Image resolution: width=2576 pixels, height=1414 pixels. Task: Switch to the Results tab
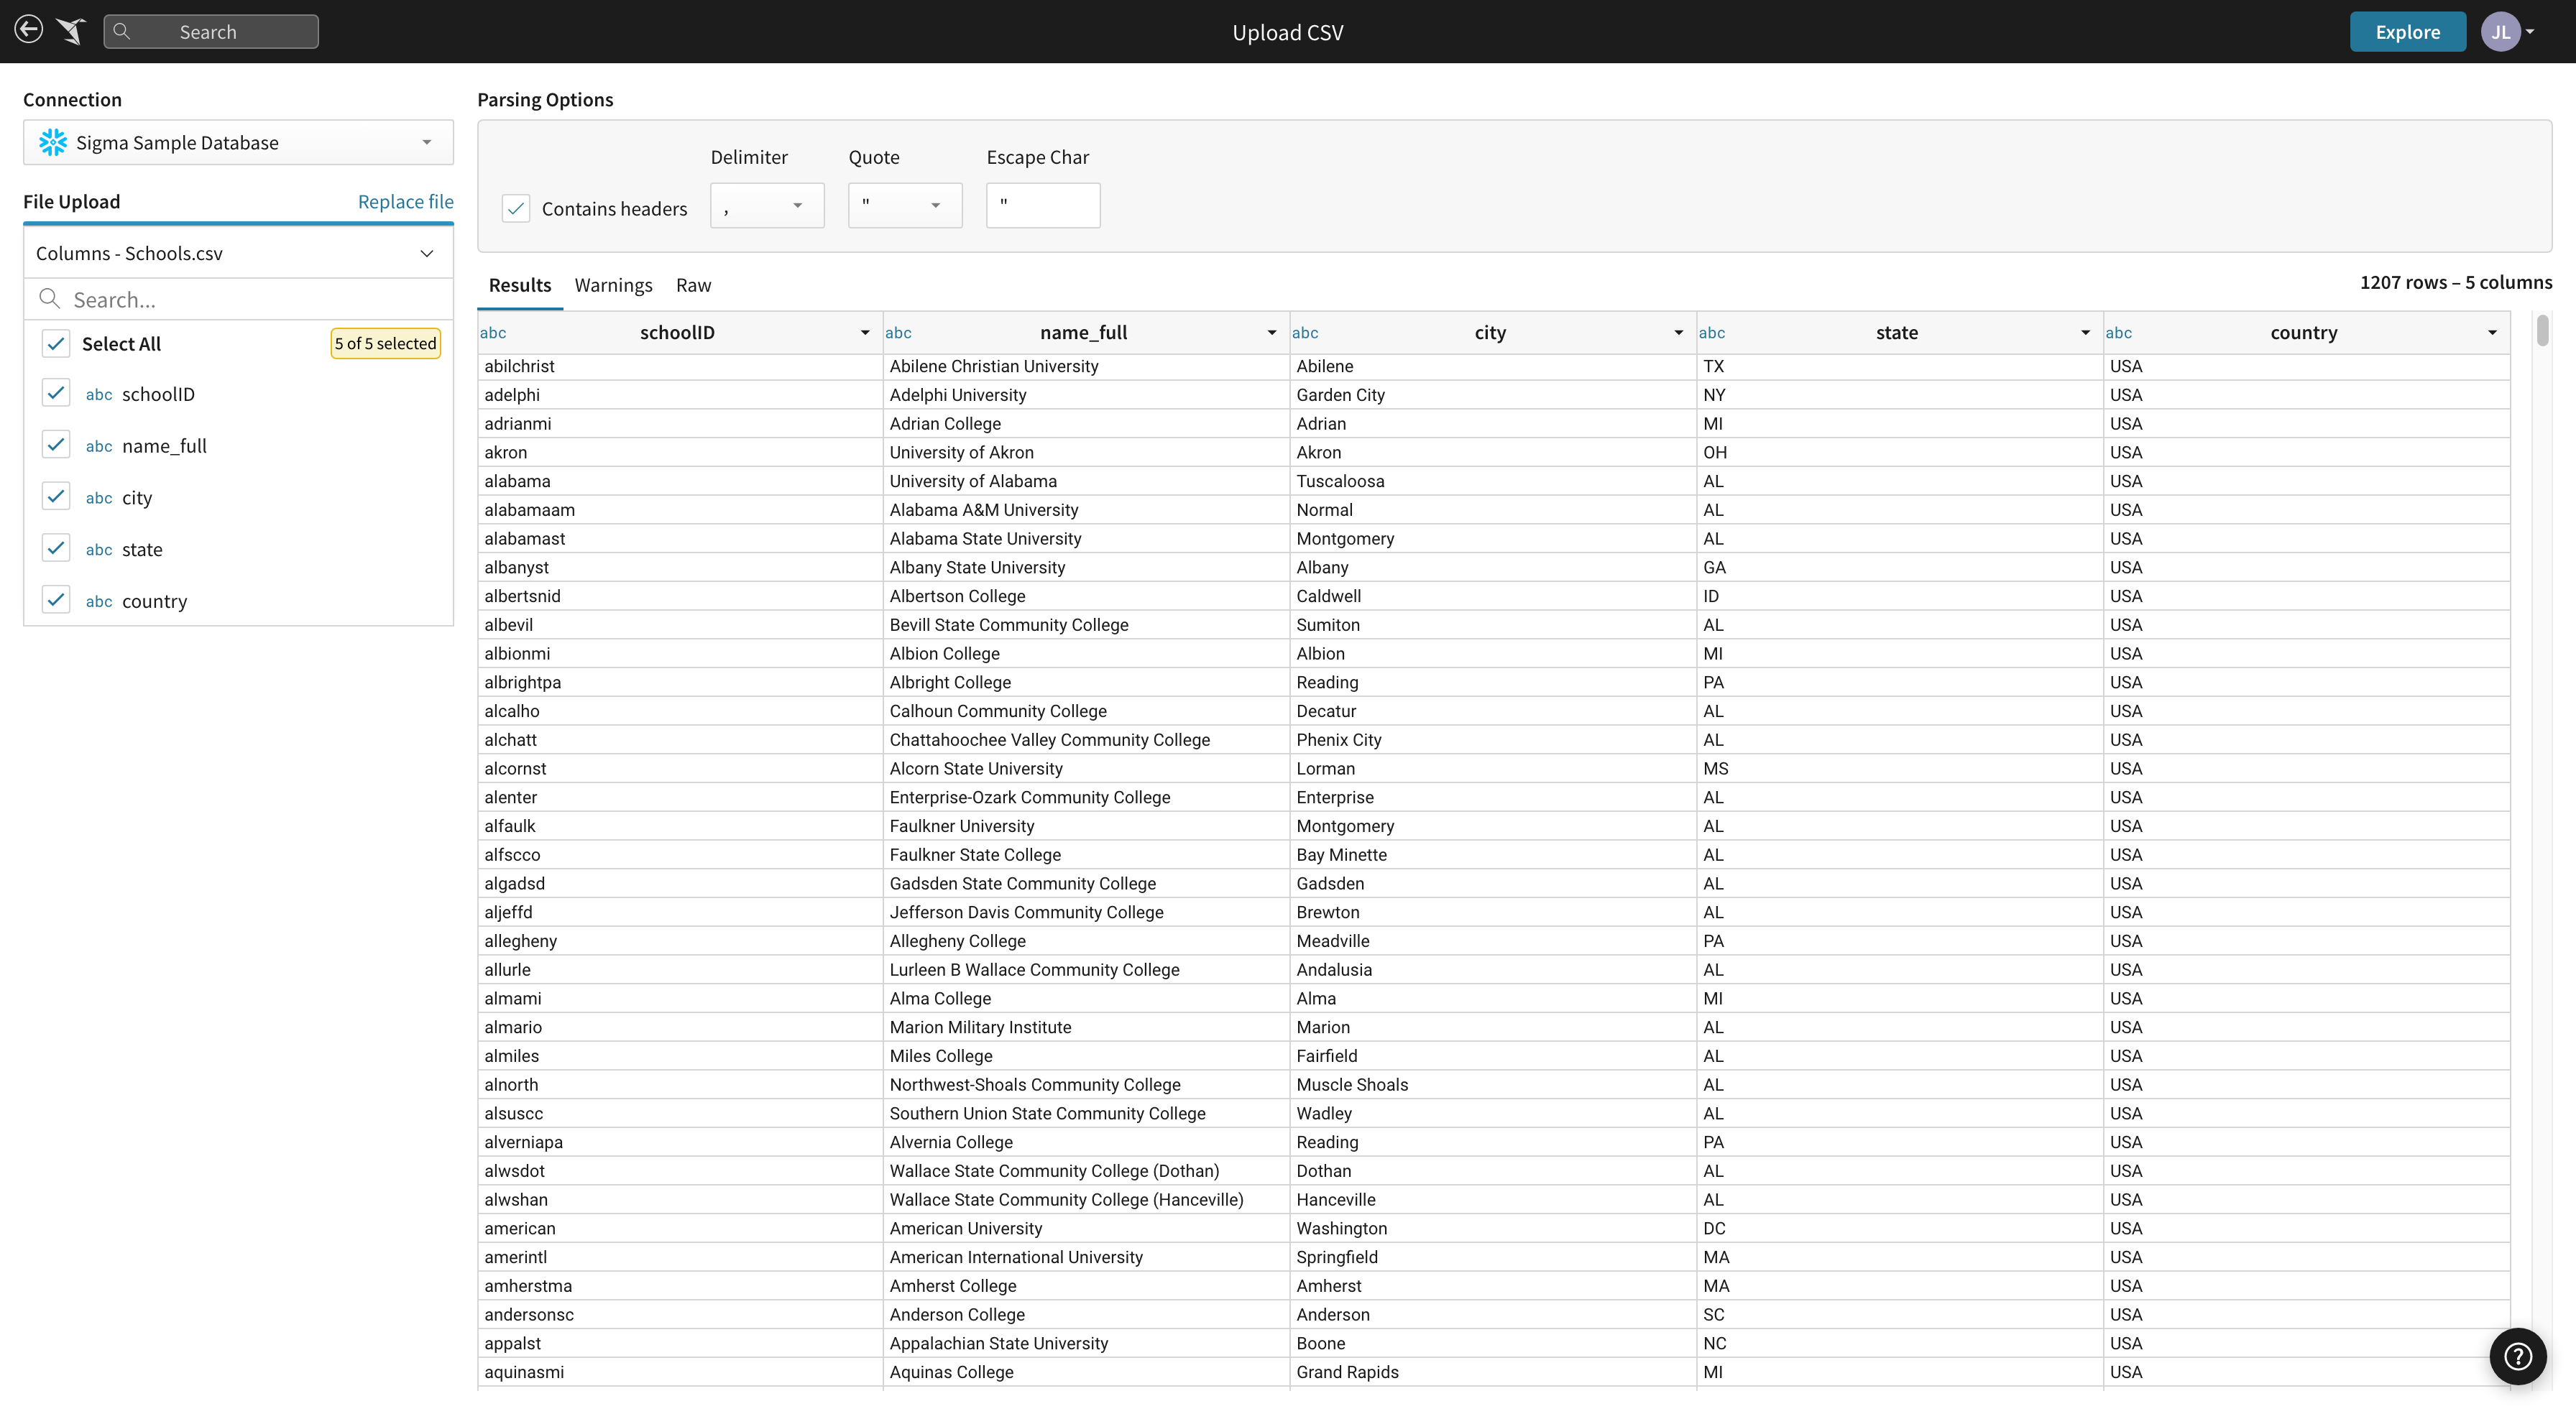(520, 285)
